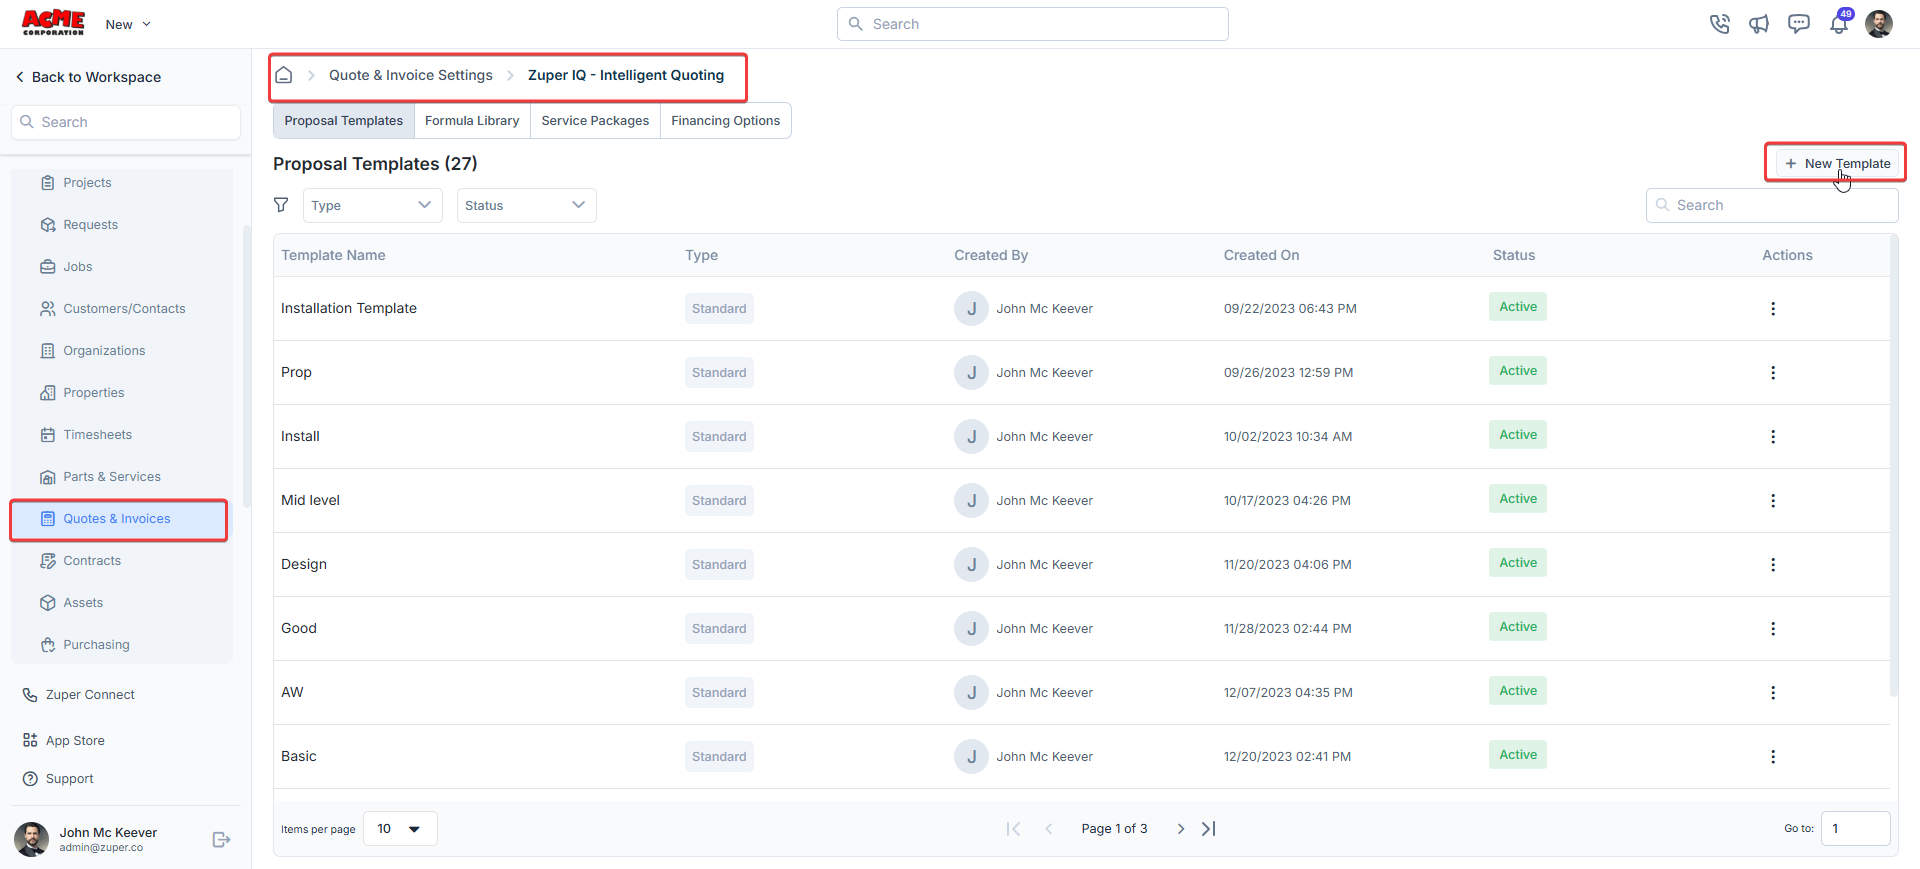Switch to the Formula Library tab
1920x869 pixels.
coord(472,121)
